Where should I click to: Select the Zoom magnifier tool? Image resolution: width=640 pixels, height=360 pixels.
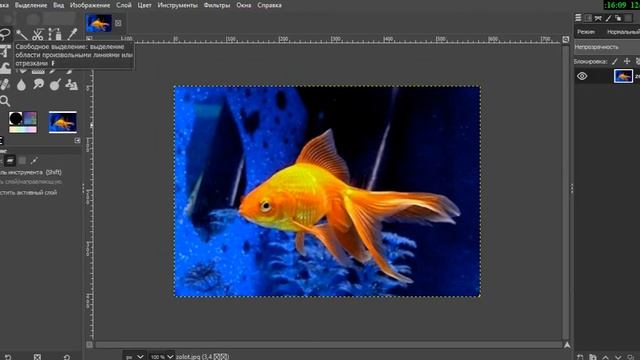(5, 101)
